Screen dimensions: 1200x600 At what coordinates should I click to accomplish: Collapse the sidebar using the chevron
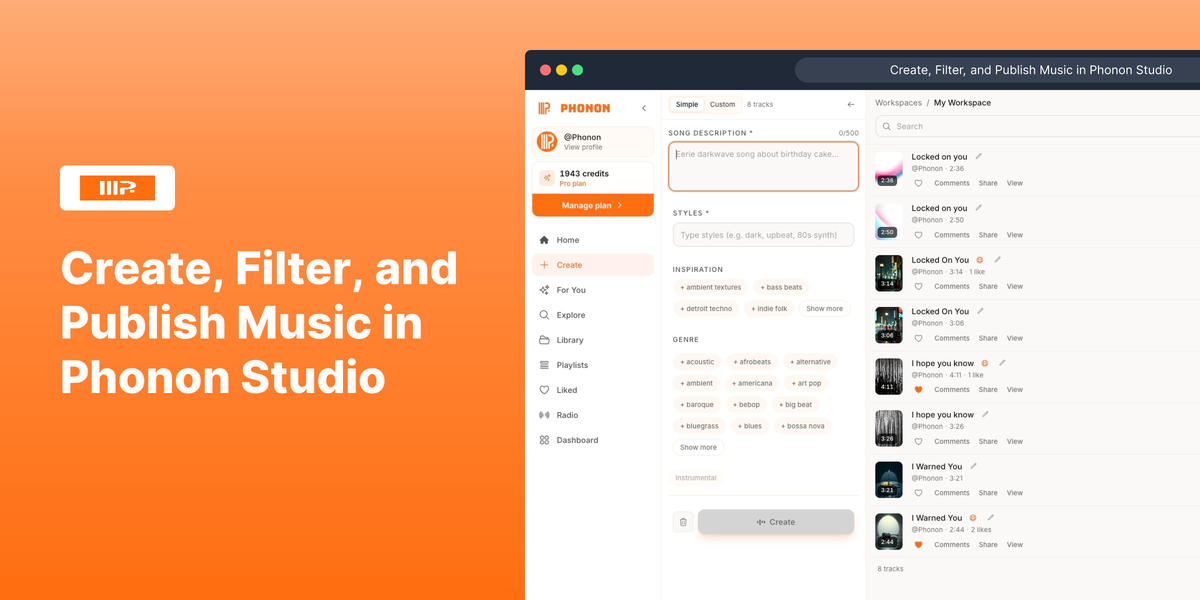[644, 108]
